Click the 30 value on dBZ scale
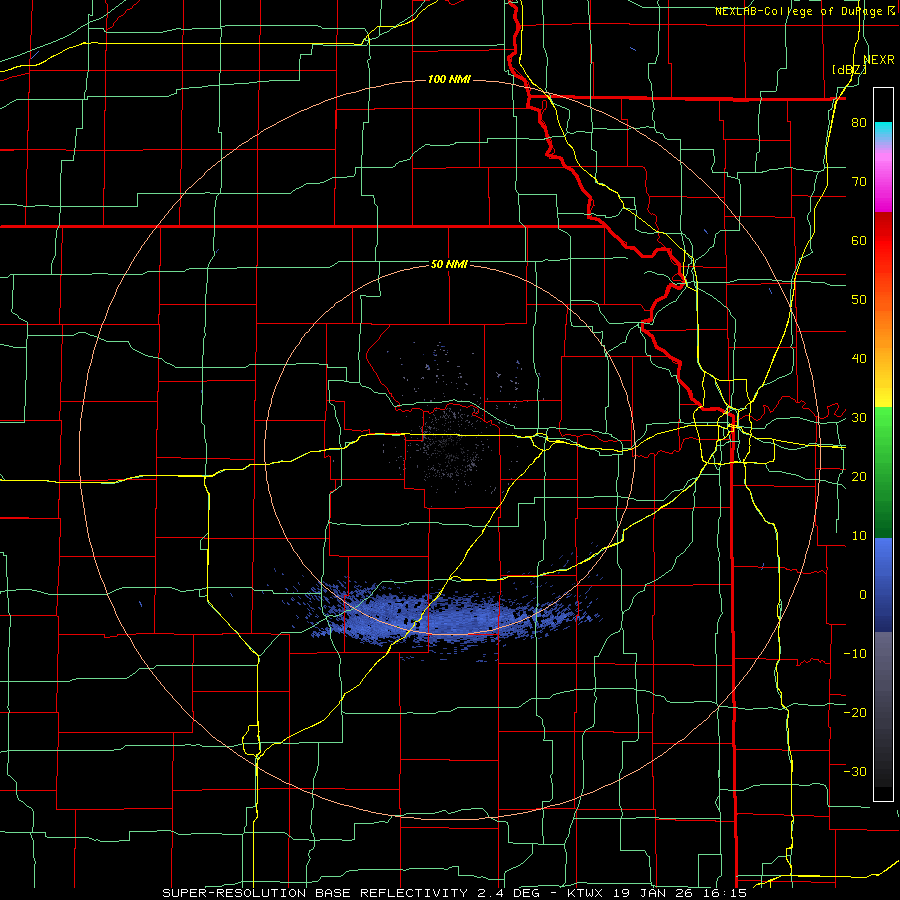 (x=859, y=417)
